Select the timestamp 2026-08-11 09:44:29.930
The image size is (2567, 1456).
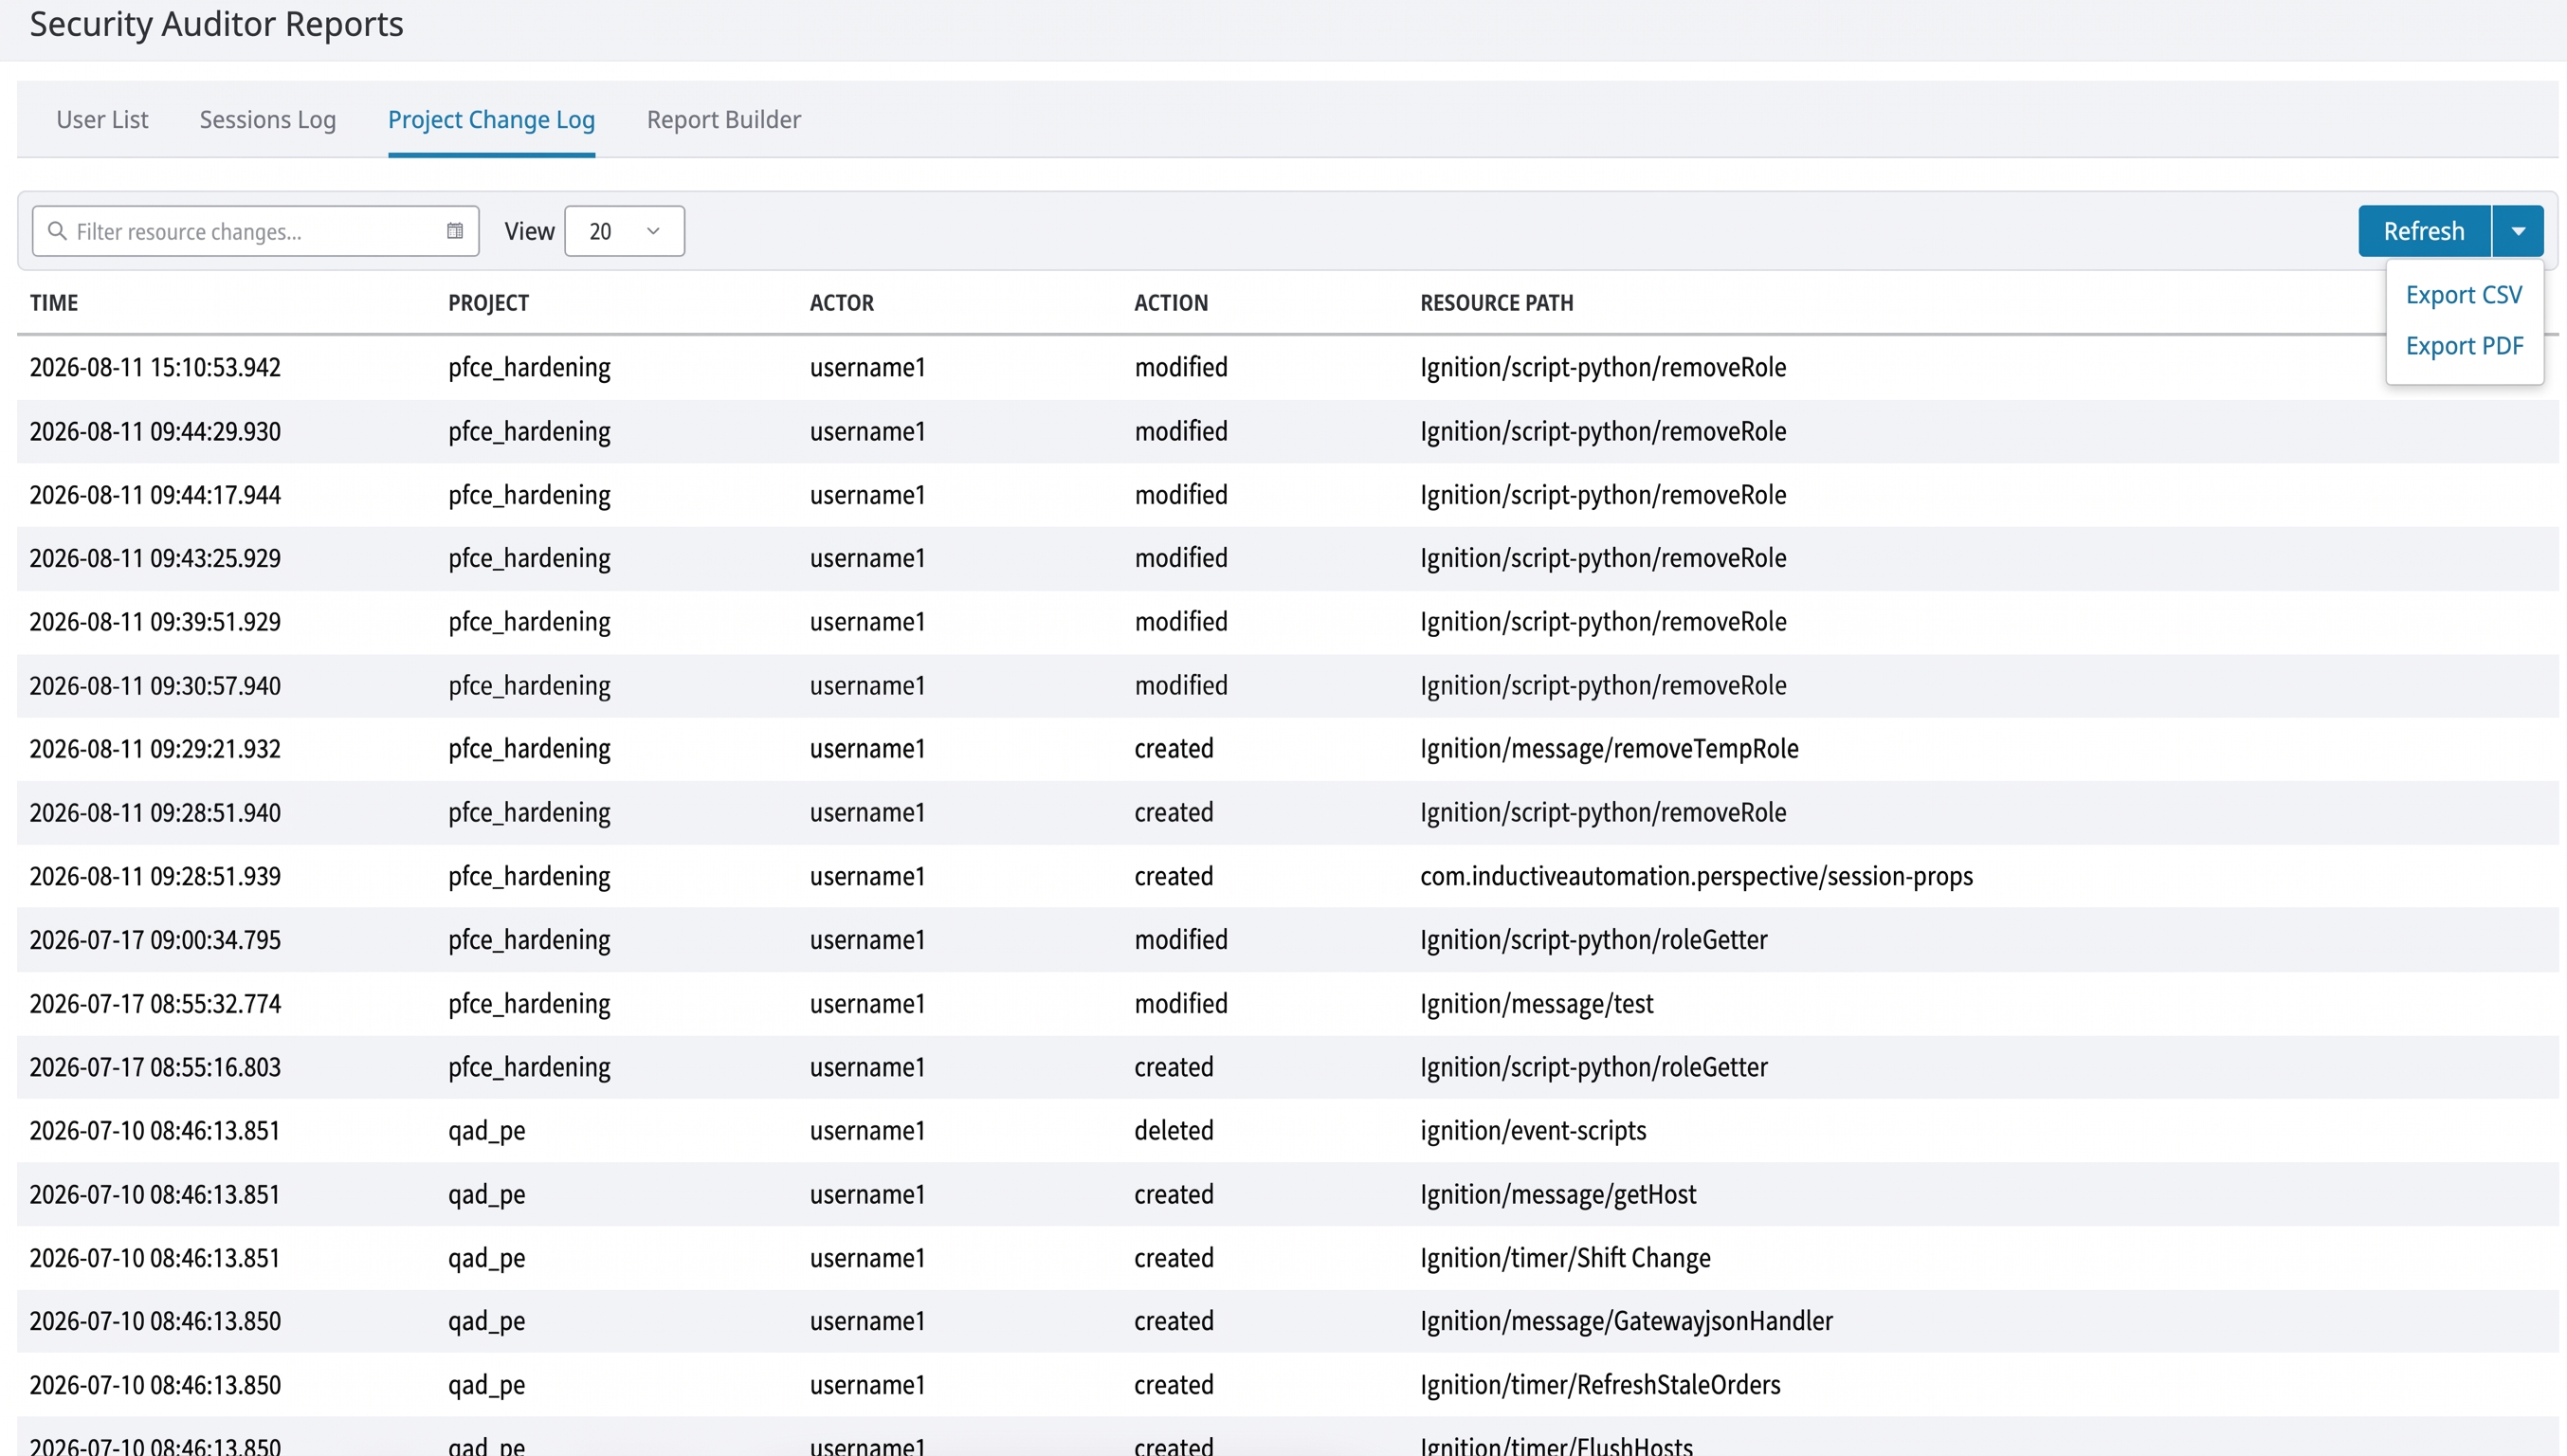pos(155,431)
